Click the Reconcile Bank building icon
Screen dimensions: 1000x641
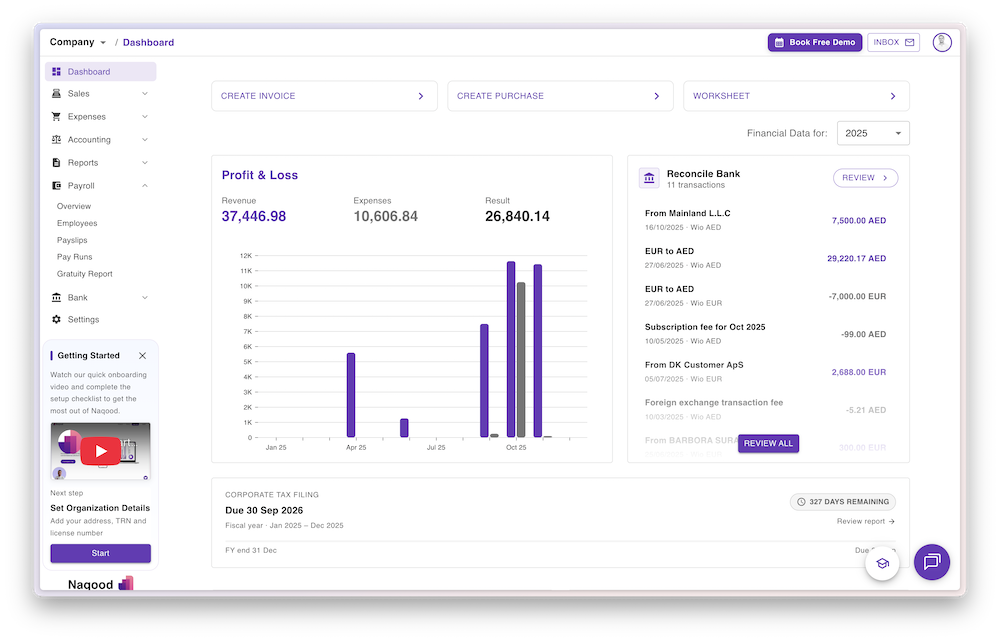point(650,179)
